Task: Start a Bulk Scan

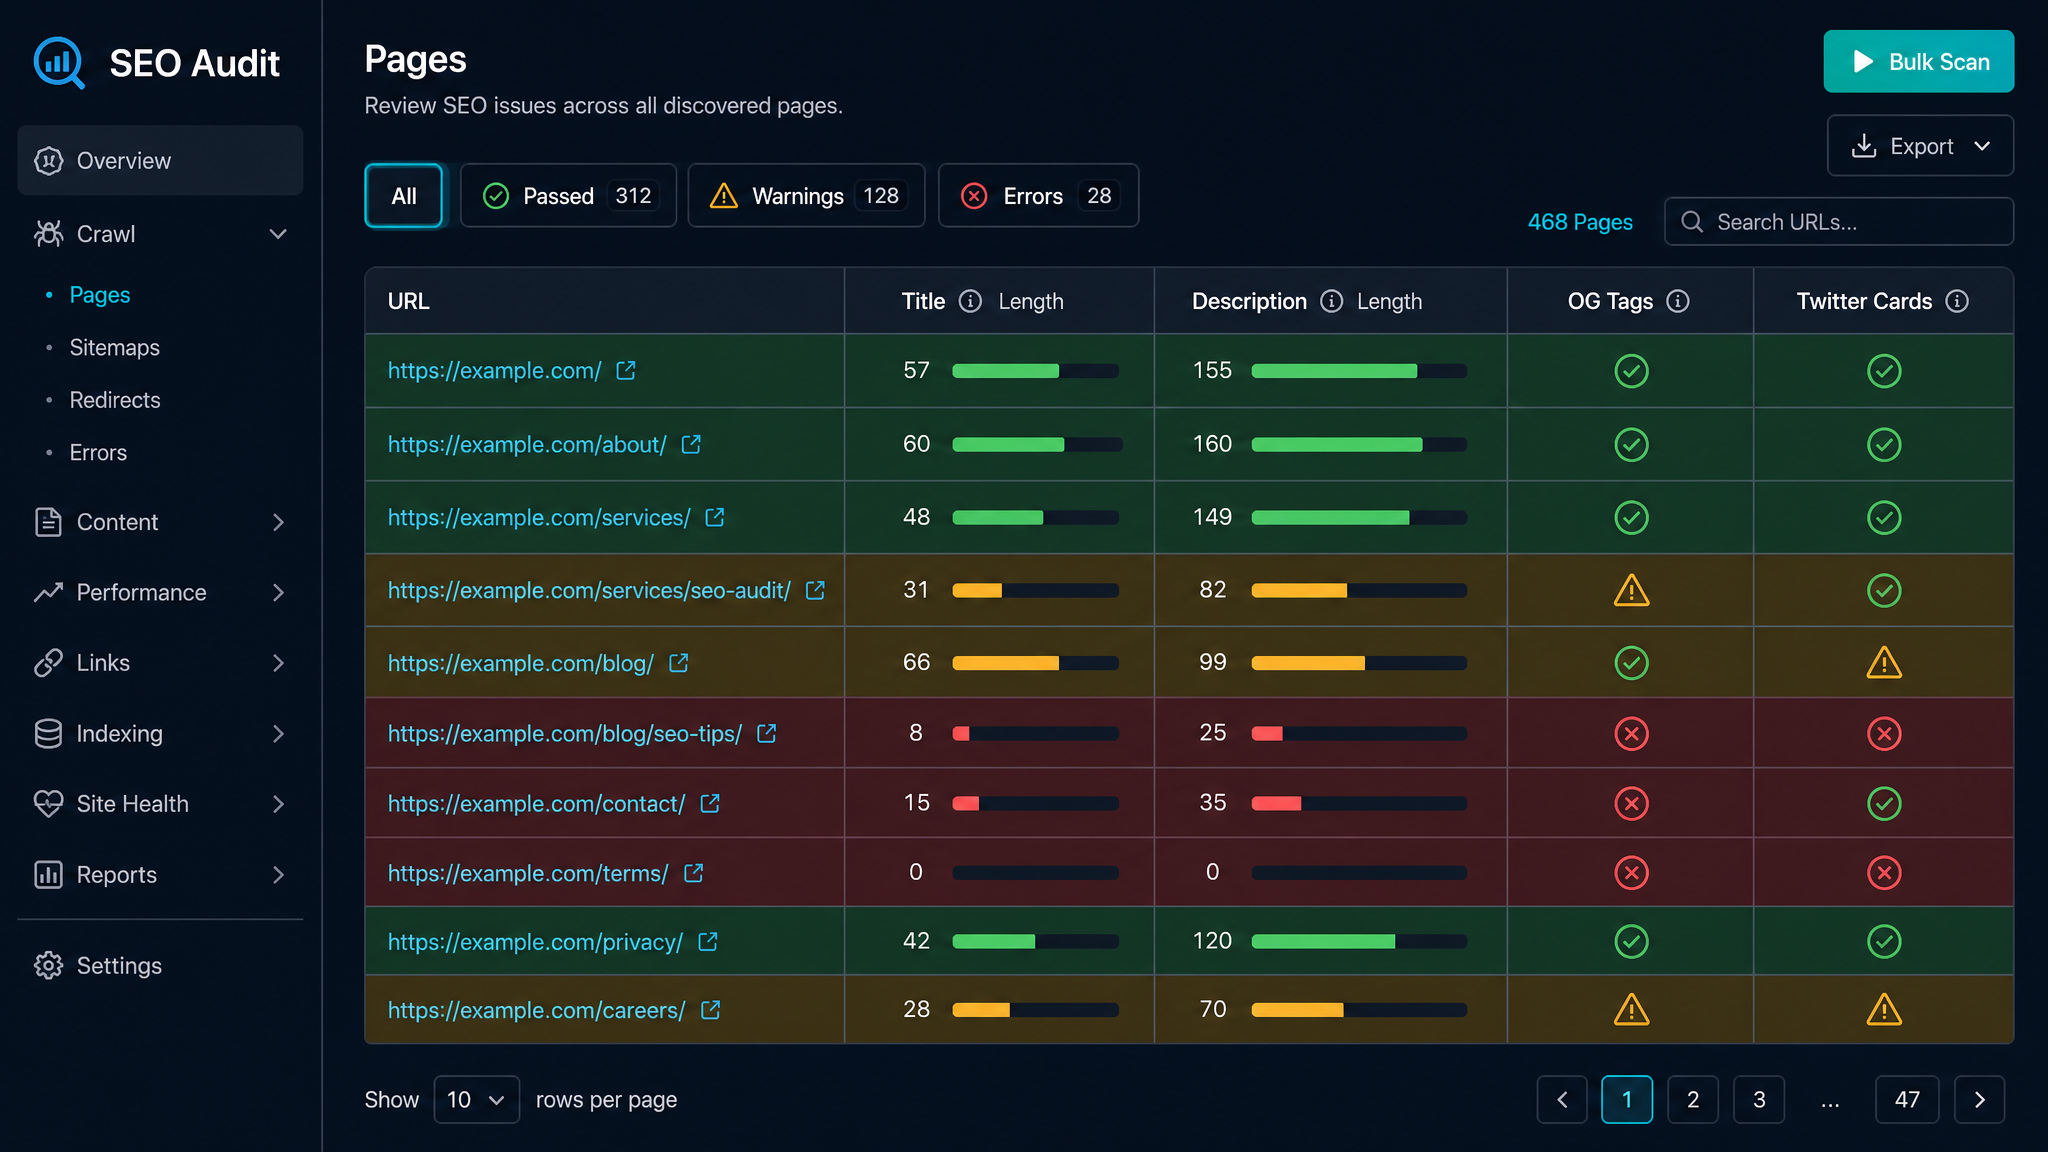Action: [x=1918, y=61]
